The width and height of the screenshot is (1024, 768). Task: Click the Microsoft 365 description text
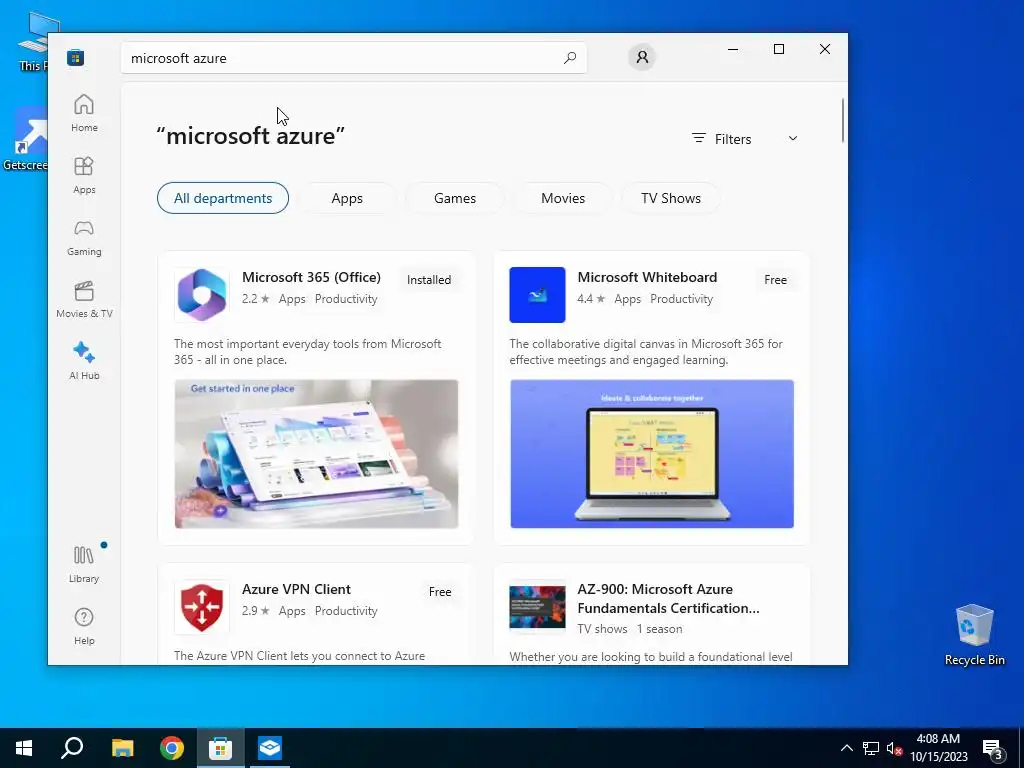(308, 351)
